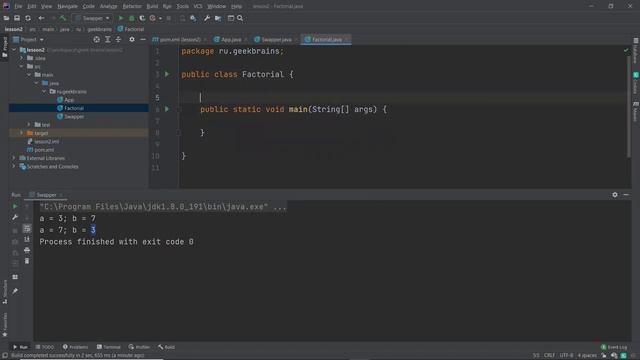Screen dimensions: 640x360
Task: Open Run panel wrench settings icon
Action: (15, 217)
